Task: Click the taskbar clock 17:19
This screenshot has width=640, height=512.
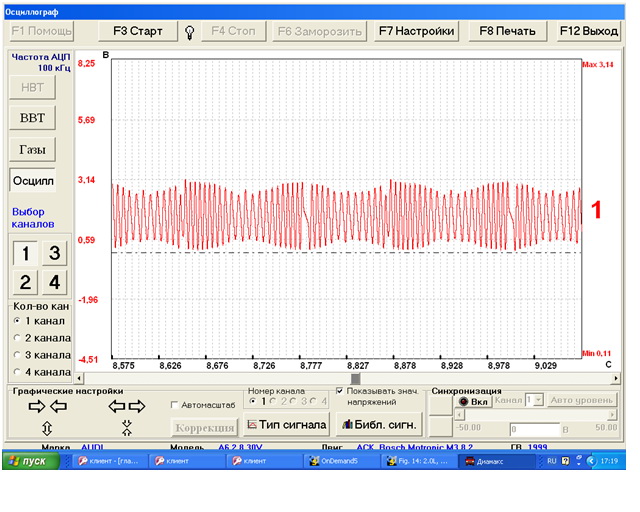Action: (609, 461)
